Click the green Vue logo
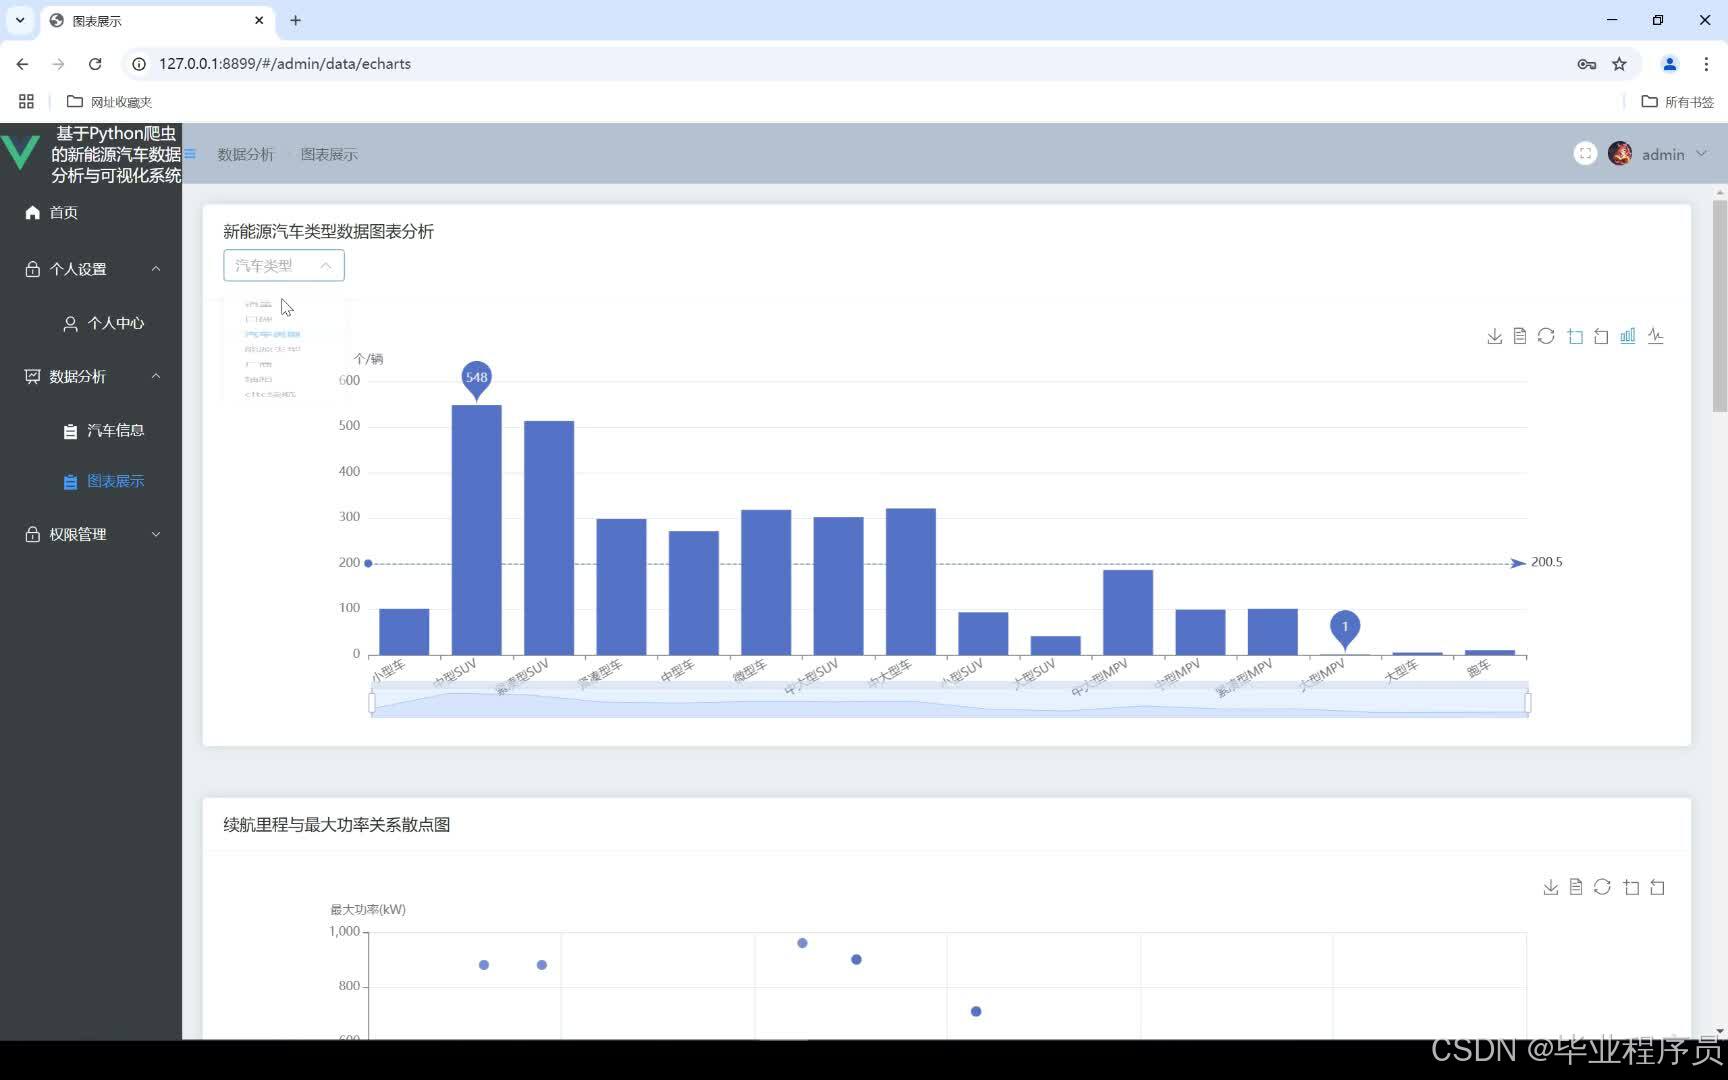This screenshot has height=1080, width=1728. pyautogui.click(x=20, y=153)
